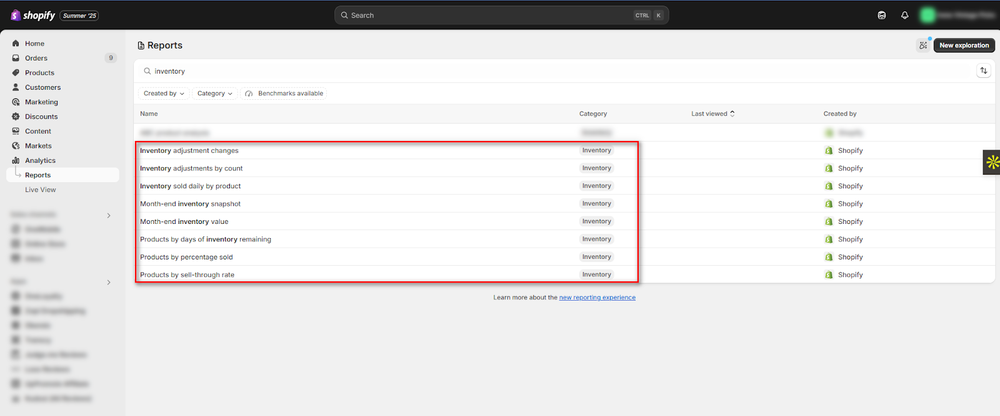Open the storefront icon in top bar
Viewport: 1000px width, 416px height.
pos(881,16)
